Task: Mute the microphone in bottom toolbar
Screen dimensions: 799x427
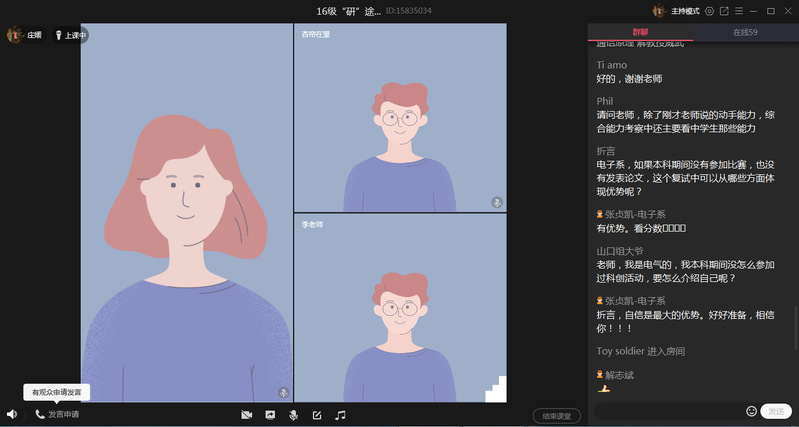Action: 293,414
